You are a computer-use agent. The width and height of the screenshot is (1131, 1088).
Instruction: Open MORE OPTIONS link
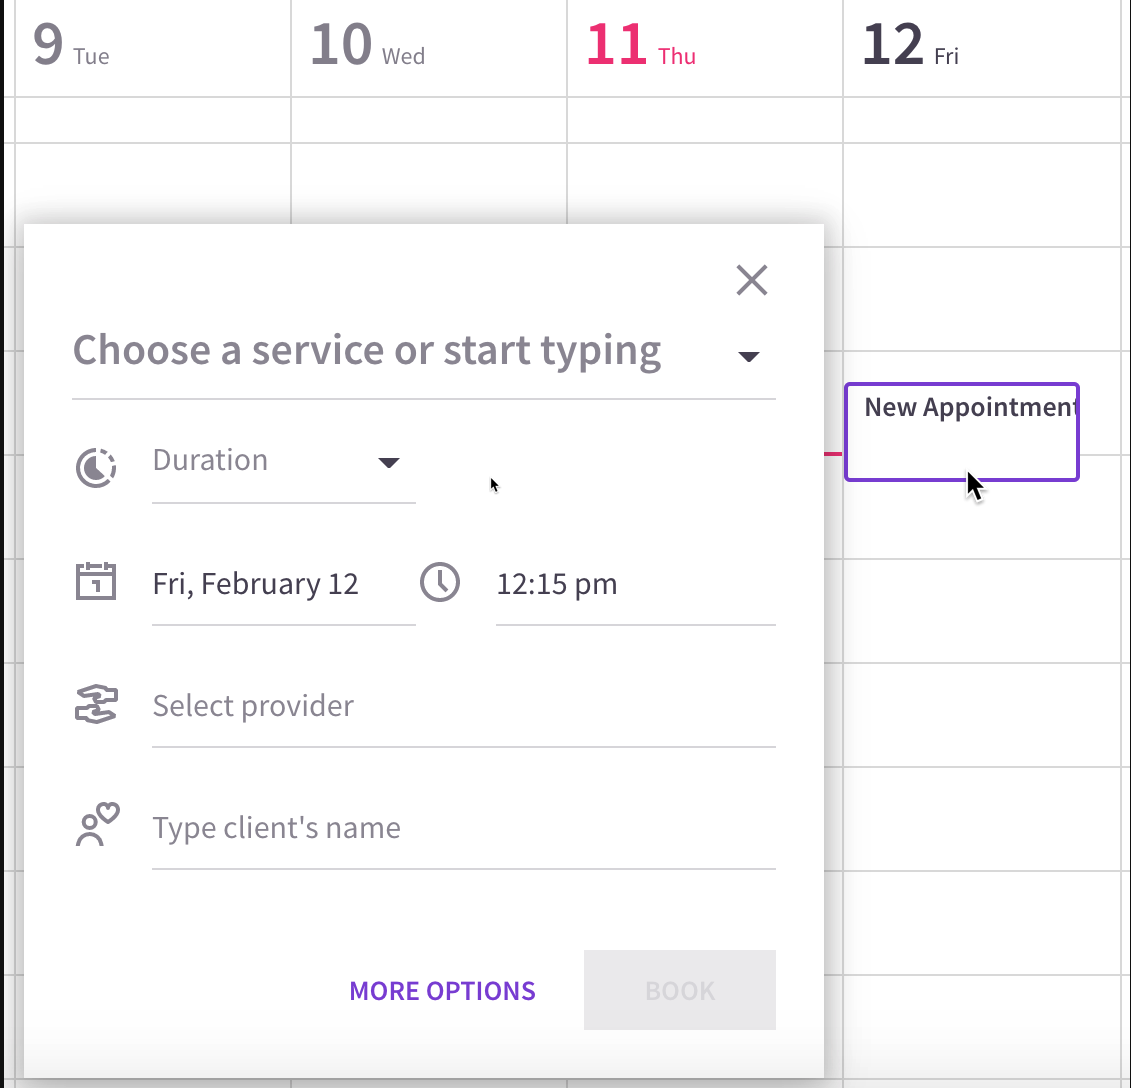[442, 991]
